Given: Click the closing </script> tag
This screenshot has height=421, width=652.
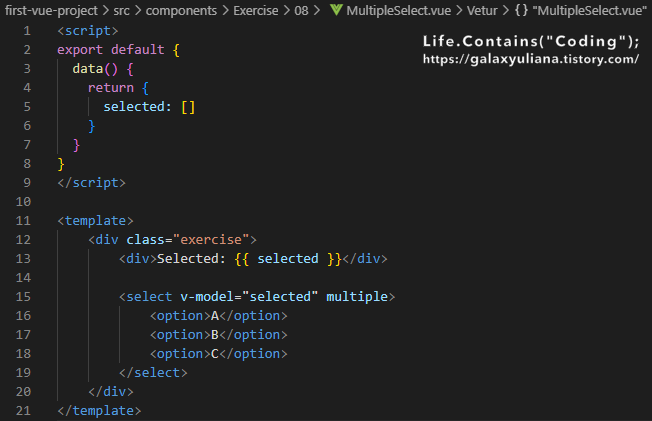Looking at the screenshot, I should tap(91, 183).
